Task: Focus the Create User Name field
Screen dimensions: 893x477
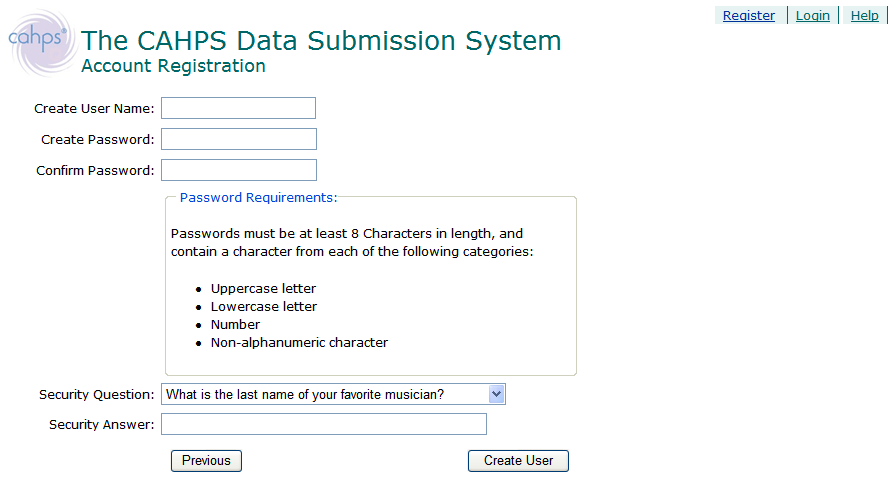Action: [238, 108]
